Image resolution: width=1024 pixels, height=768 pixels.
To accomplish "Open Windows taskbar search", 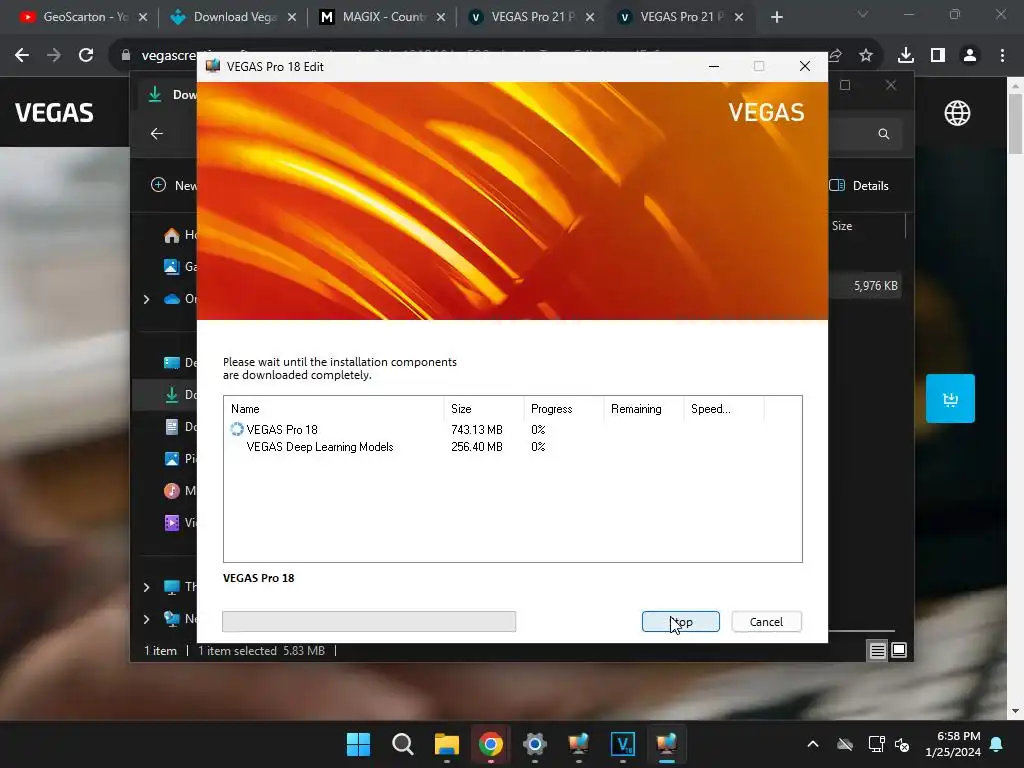I will 402,744.
